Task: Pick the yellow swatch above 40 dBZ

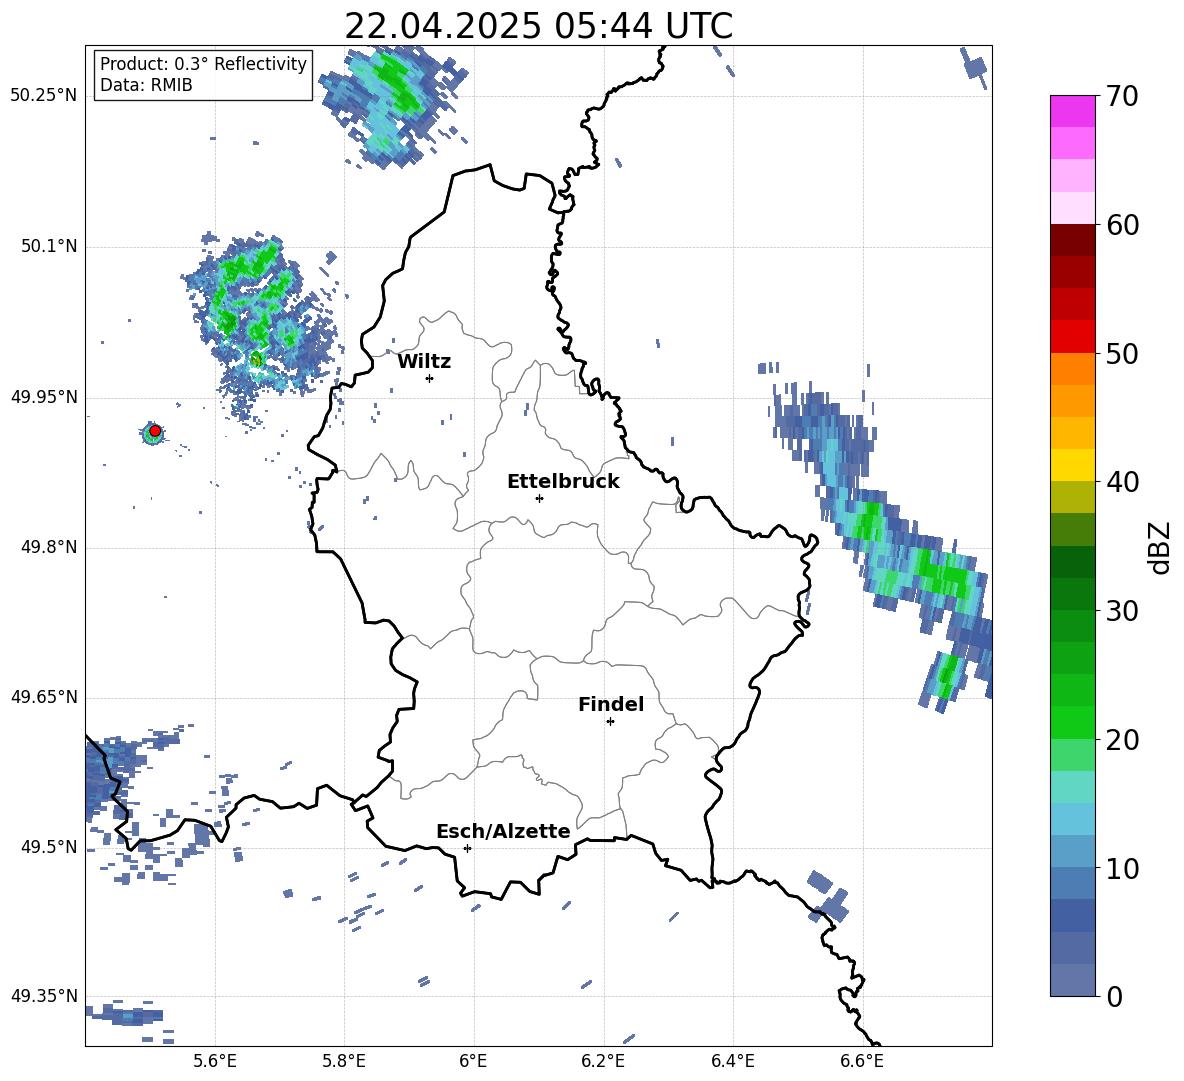Action: tap(1072, 465)
